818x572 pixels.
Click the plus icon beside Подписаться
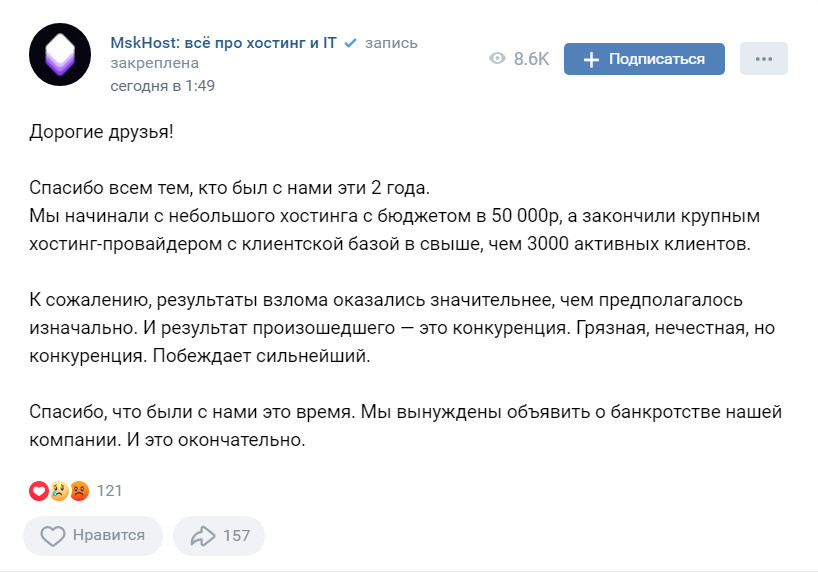click(591, 59)
